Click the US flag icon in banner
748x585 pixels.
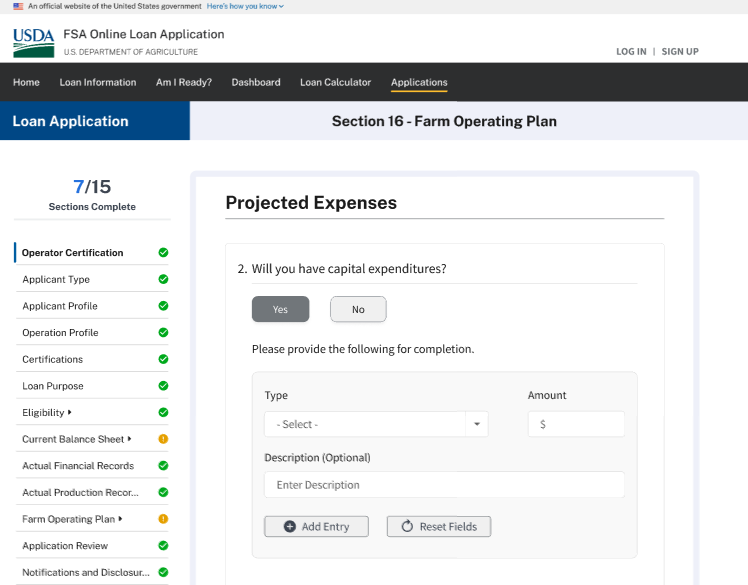pyautogui.click(x=18, y=6)
